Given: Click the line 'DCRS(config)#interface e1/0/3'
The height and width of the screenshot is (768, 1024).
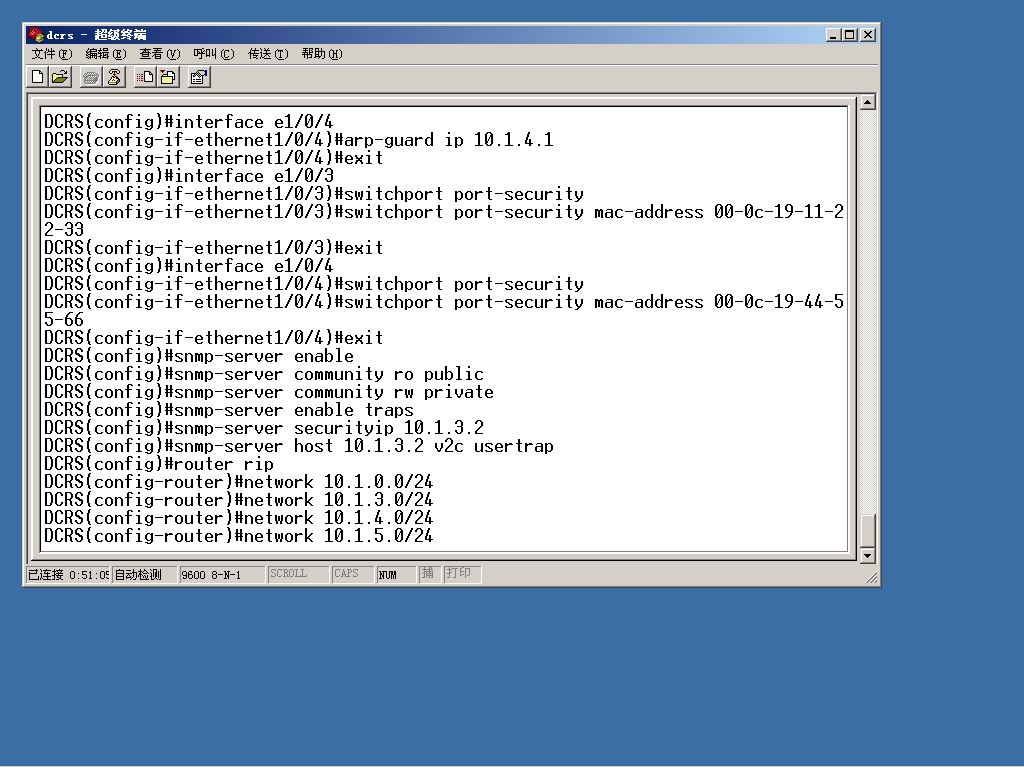Looking at the screenshot, I should (189, 176).
